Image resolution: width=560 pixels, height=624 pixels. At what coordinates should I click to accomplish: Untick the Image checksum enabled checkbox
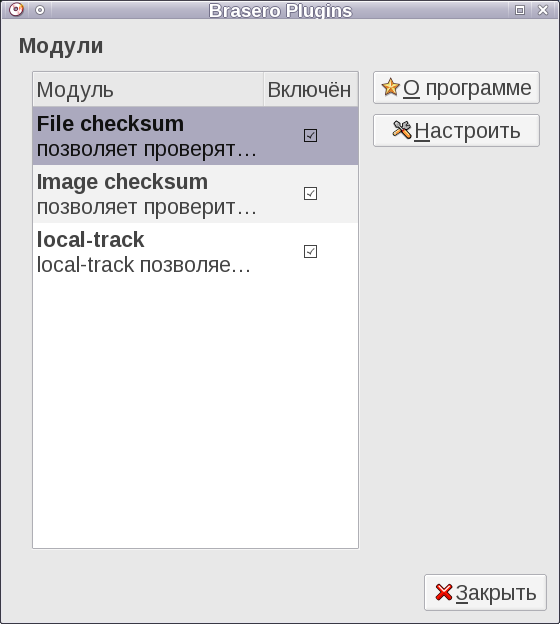click(310, 193)
